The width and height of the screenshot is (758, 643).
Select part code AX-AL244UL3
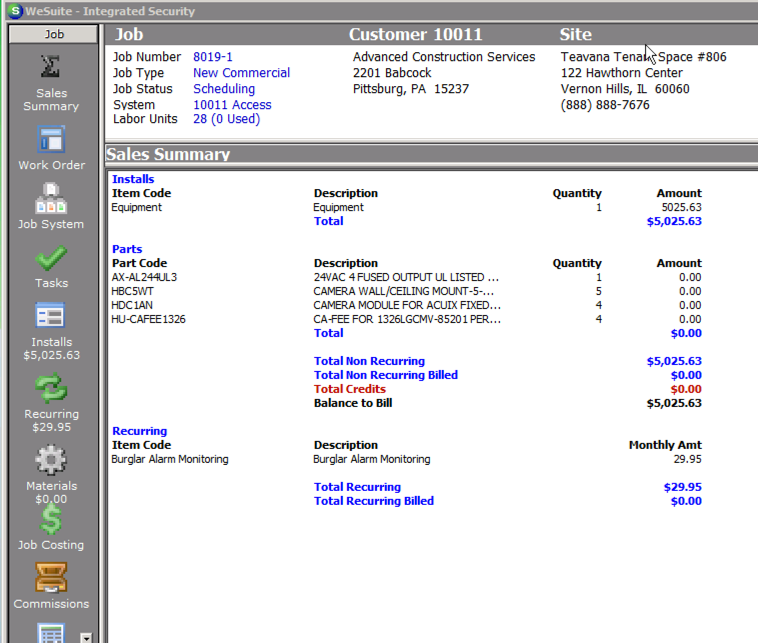pyautogui.click(x=144, y=278)
